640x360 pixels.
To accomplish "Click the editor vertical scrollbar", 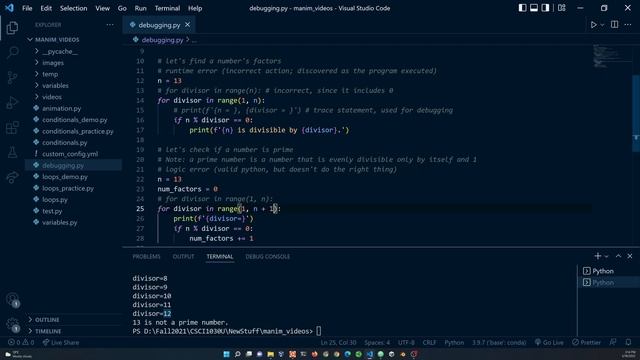I will pos(636,113).
